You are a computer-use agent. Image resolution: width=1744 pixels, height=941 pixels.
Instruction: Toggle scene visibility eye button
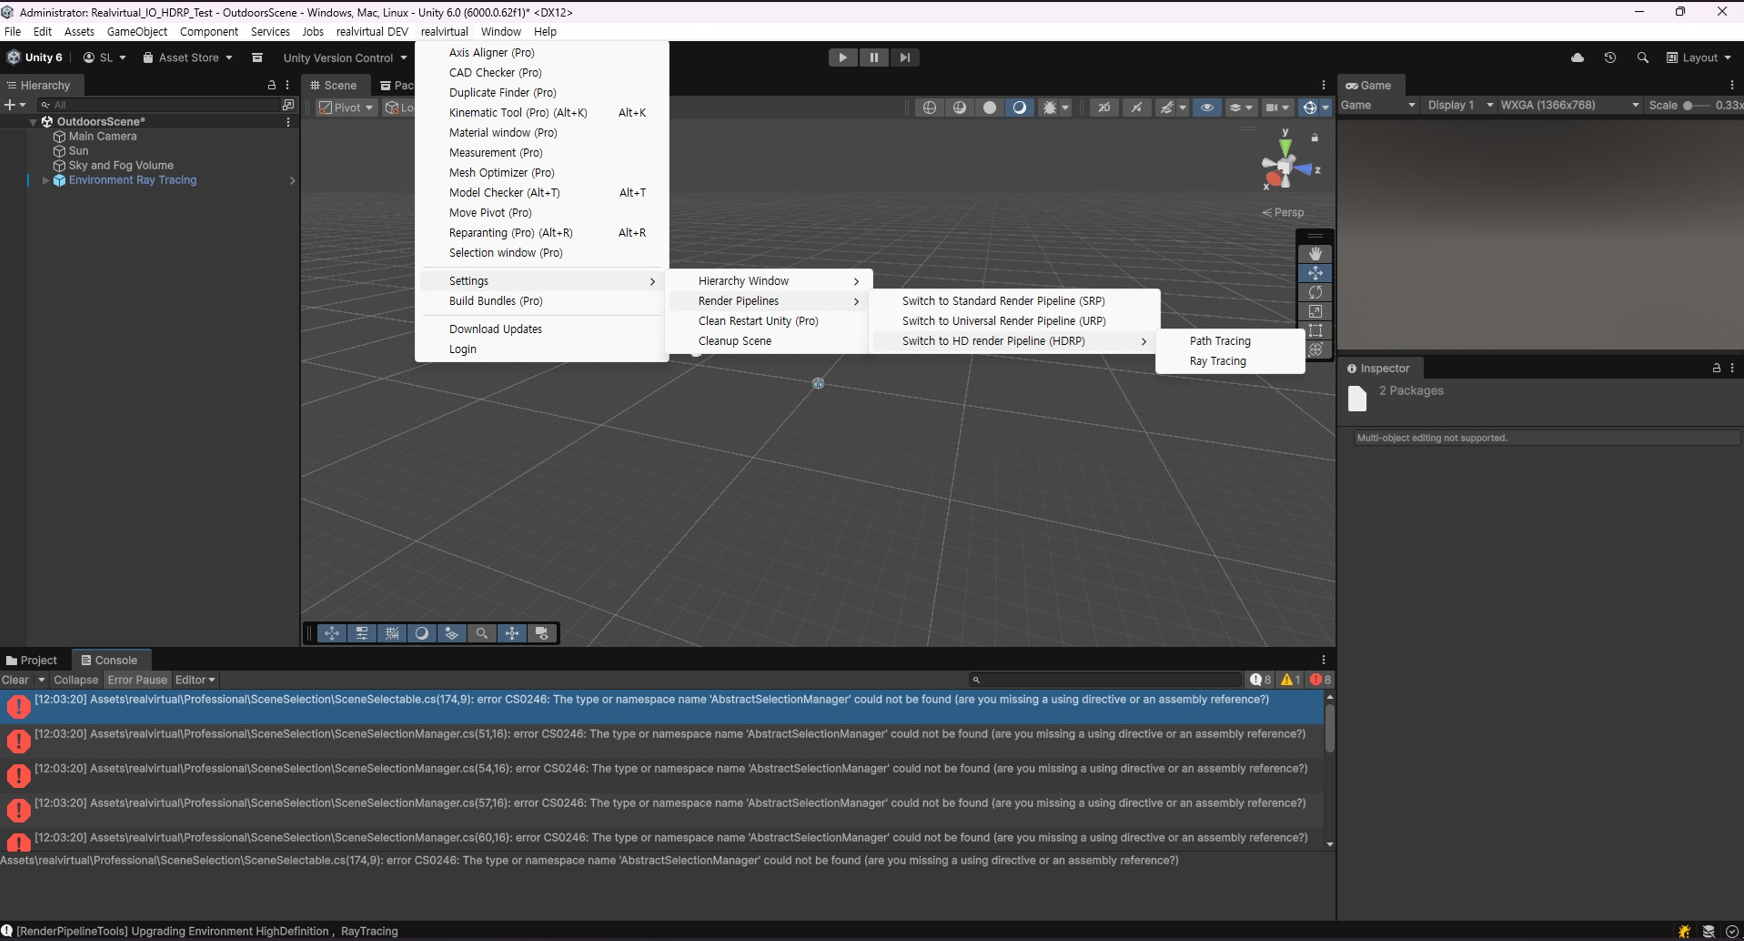(x=1207, y=107)
